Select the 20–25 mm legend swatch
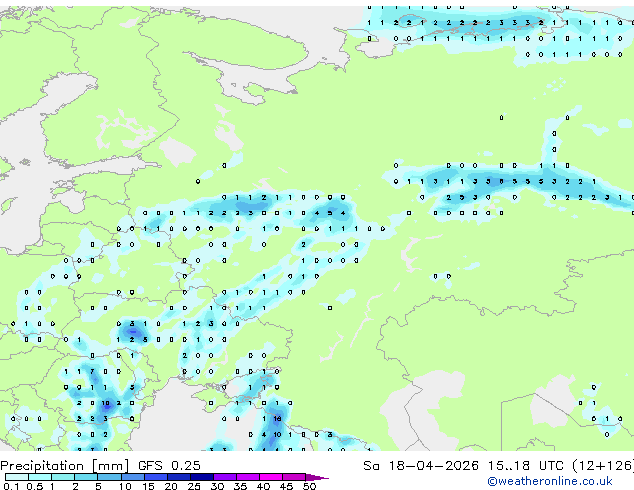 coord(179,477)
